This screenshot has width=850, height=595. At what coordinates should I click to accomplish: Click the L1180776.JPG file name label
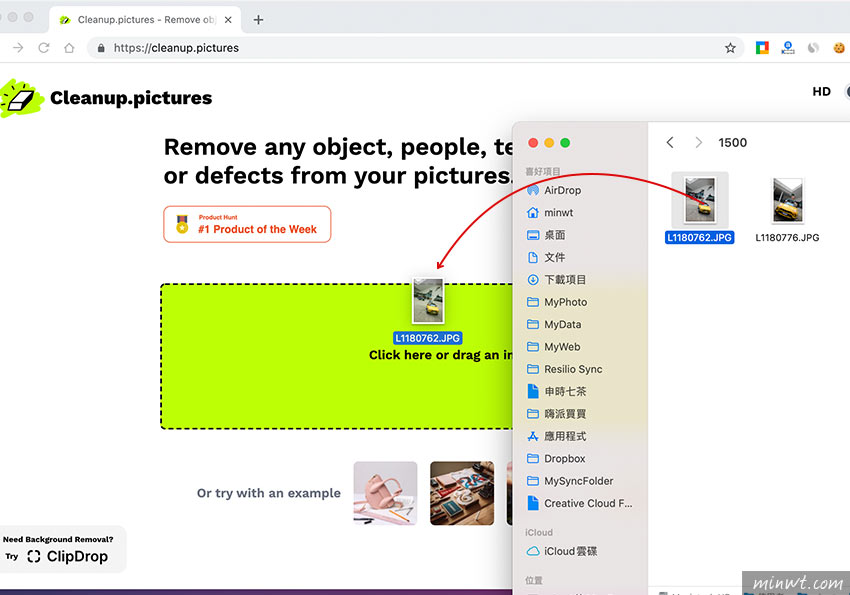[x=787, y=238]
